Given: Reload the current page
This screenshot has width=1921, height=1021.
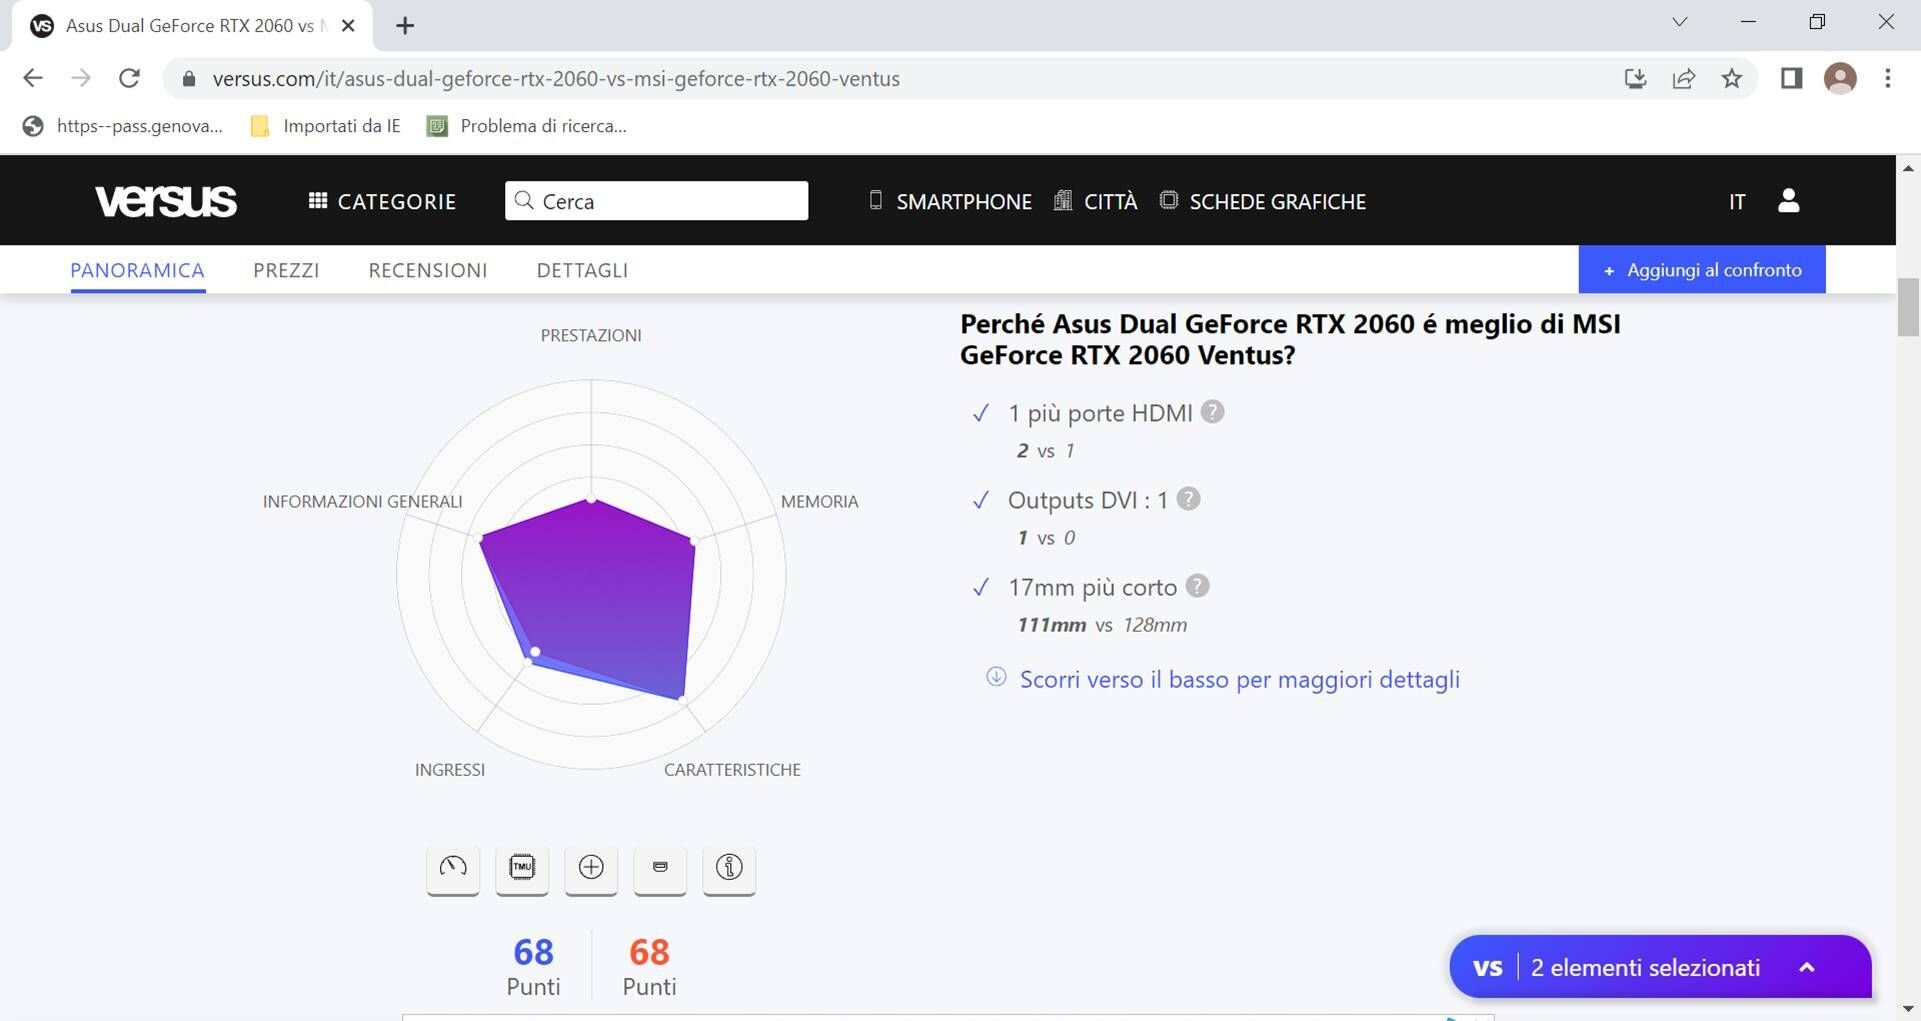Looking at the screenshot, I should pos(129,78).
